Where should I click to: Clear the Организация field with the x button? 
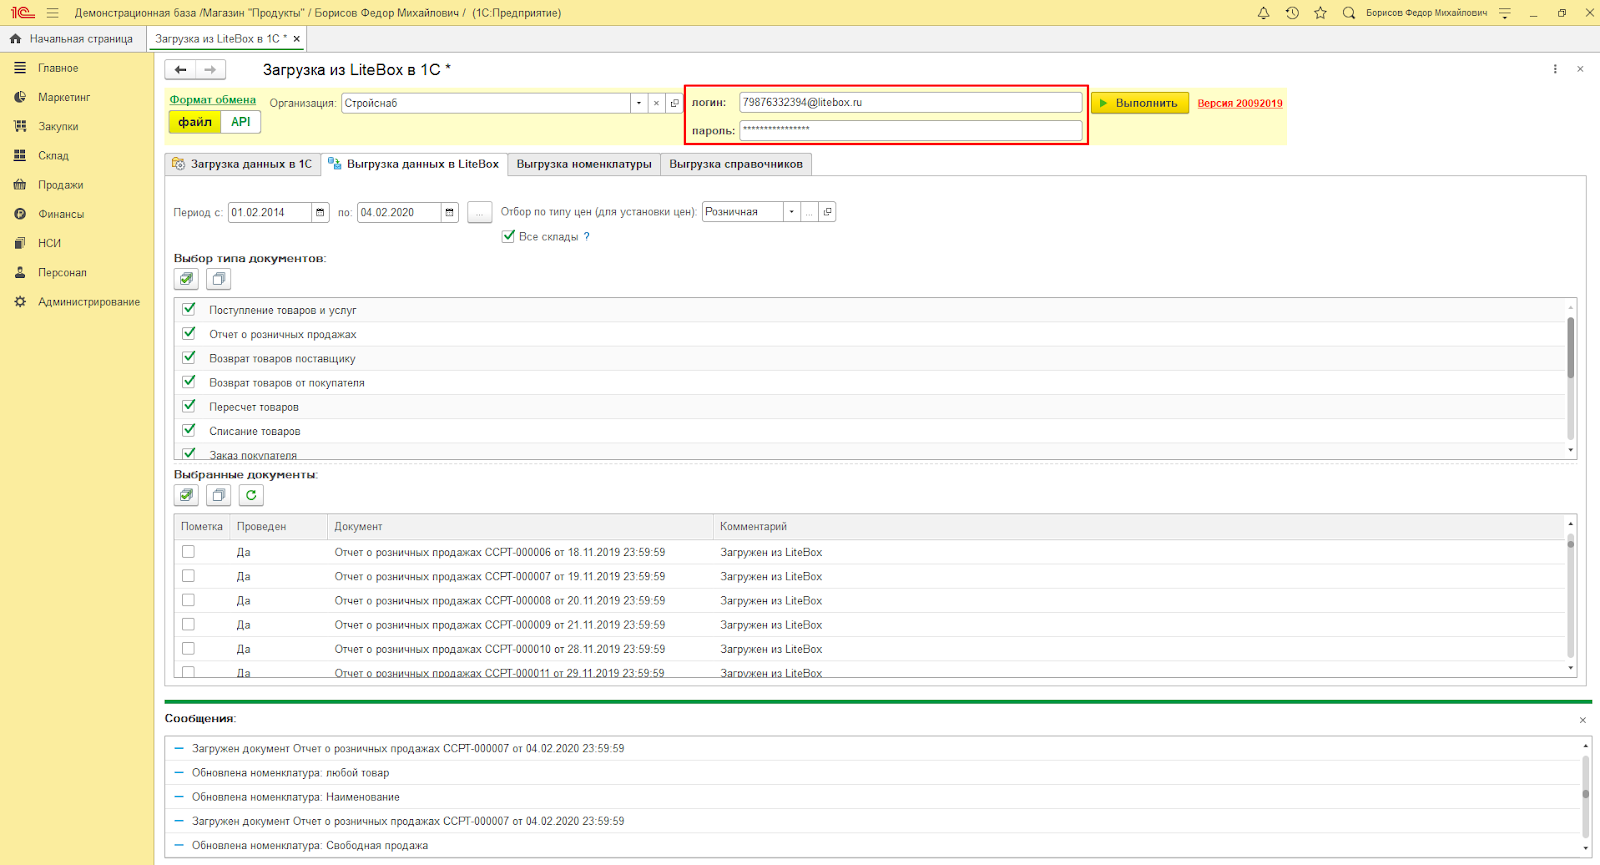656,103
